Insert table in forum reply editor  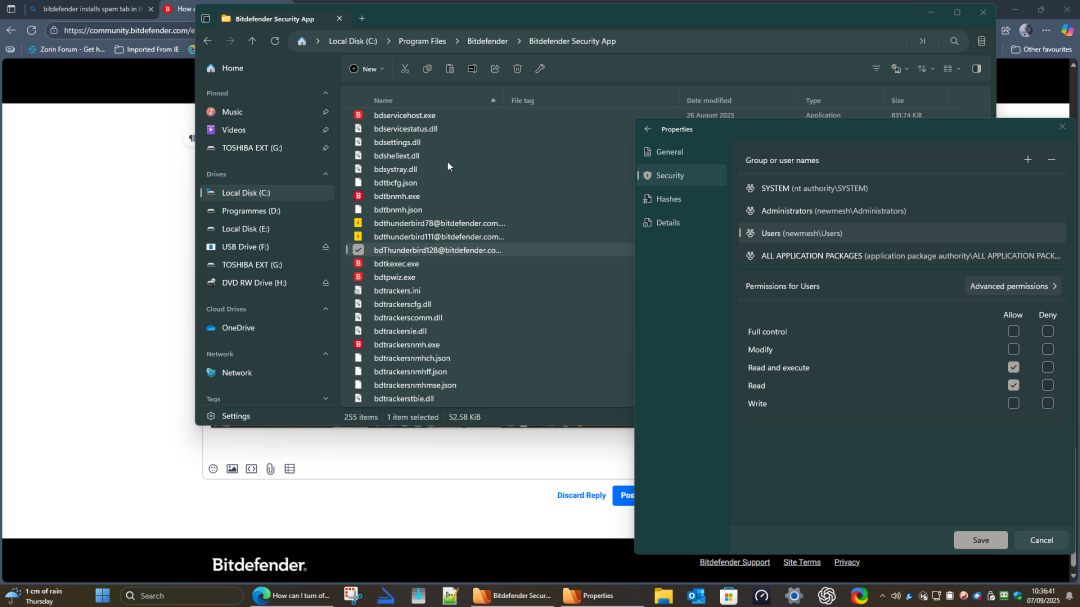pos(290,469)
